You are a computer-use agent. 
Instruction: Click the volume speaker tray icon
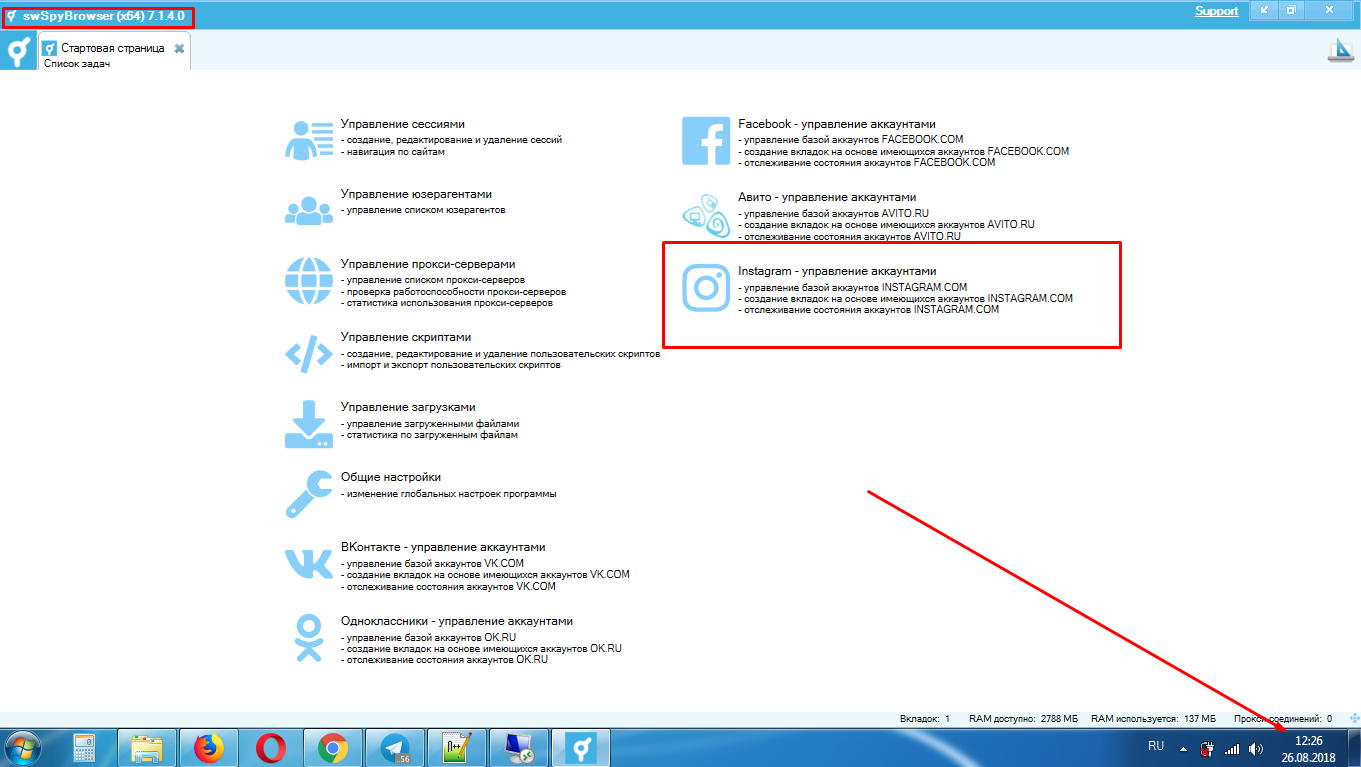[x=1256, y=748]
